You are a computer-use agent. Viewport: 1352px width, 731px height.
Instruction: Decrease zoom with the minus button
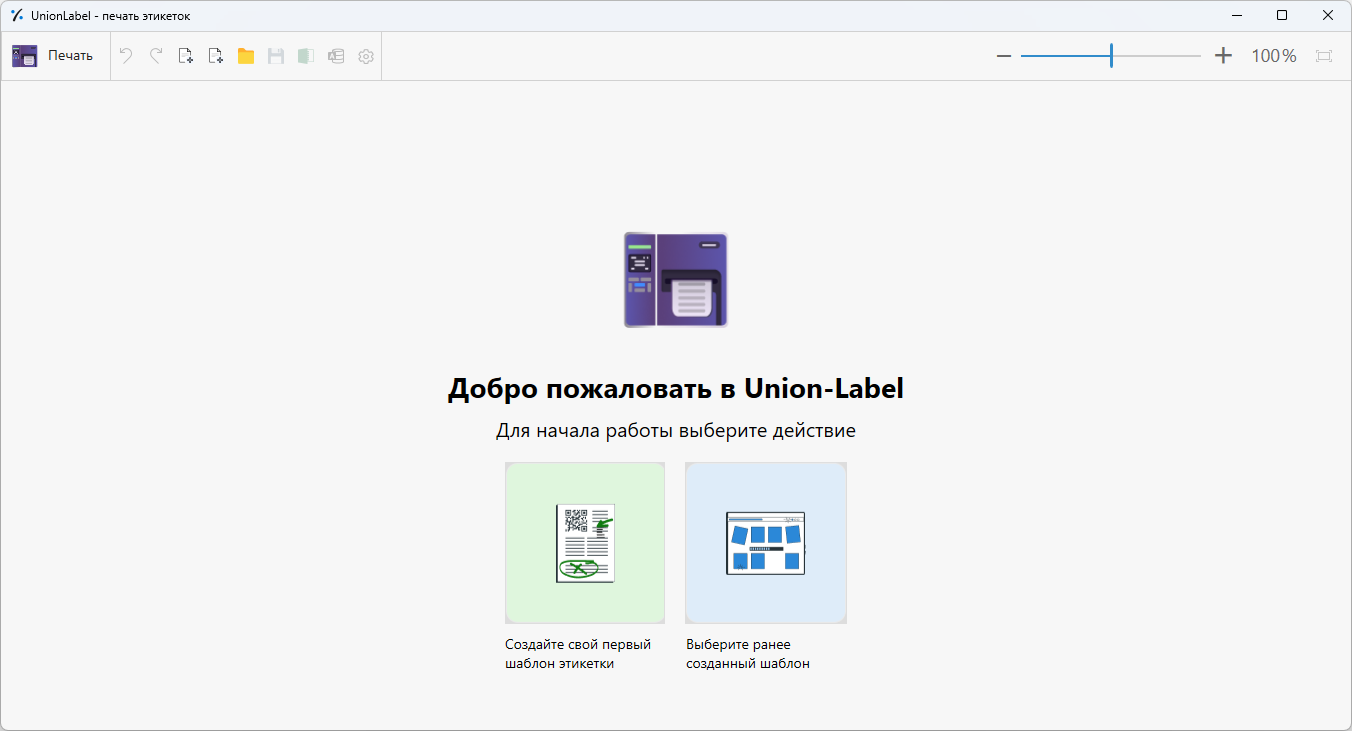[1004, 56]
